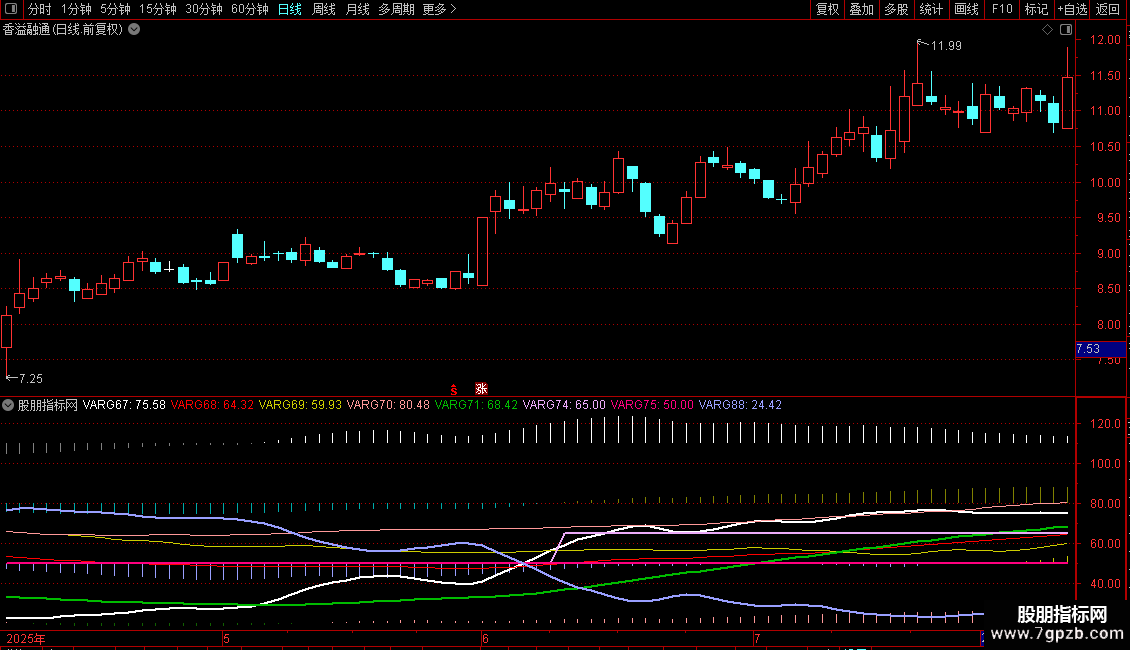Toggle the side panel icon at chart top-right
This screenshot has width=1130, height=650.
(1066, 30)
